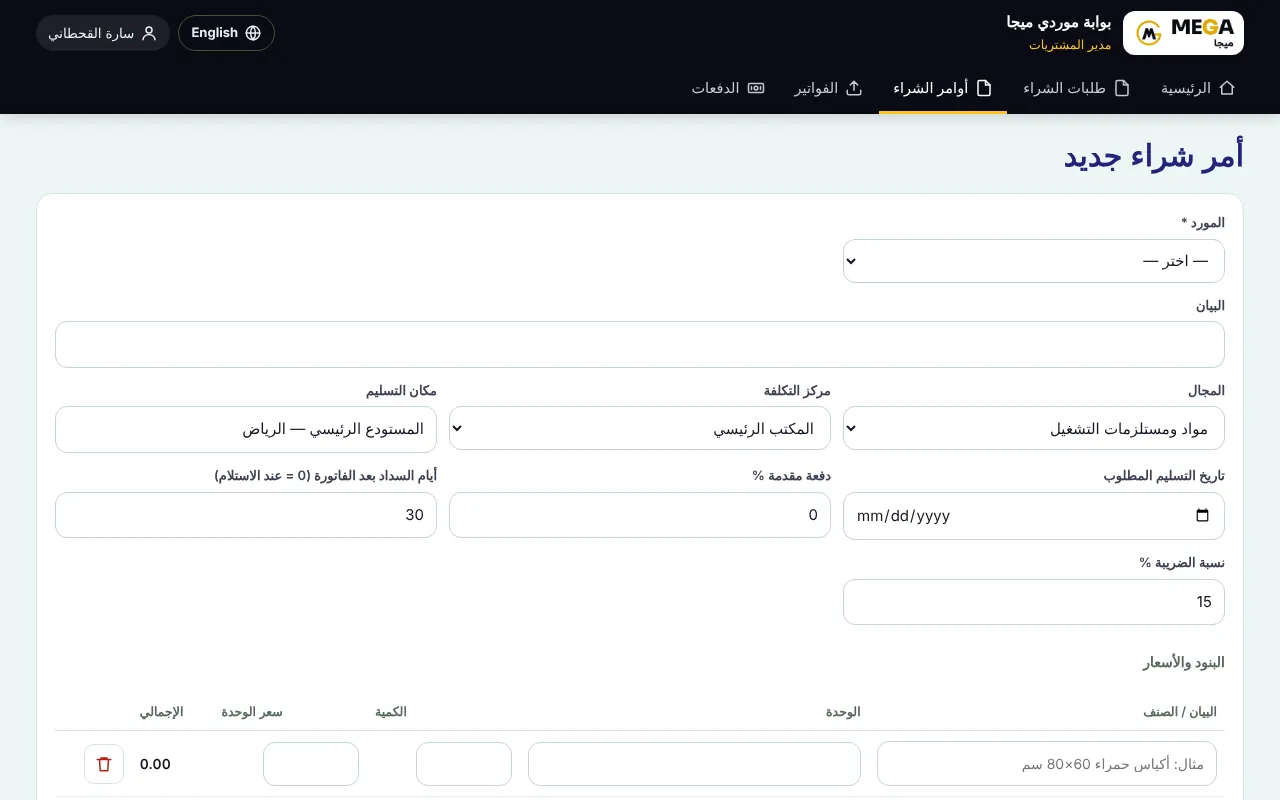Expand the المجال category dropdown
The width and height of the screenshot is (1280, 800).
pos(1034,428)
